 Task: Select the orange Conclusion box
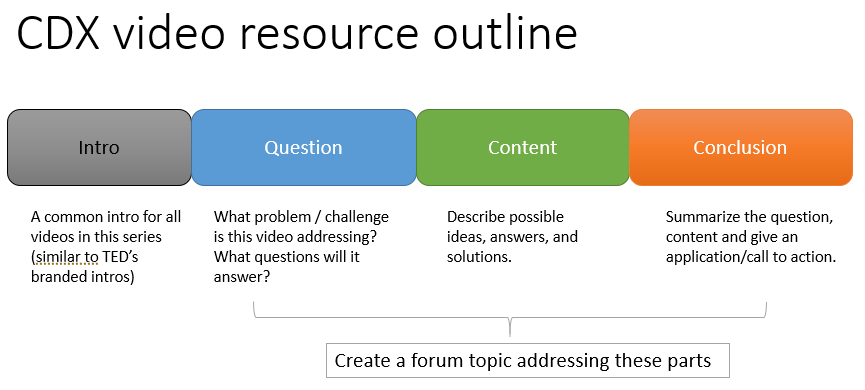pos(741,147)
